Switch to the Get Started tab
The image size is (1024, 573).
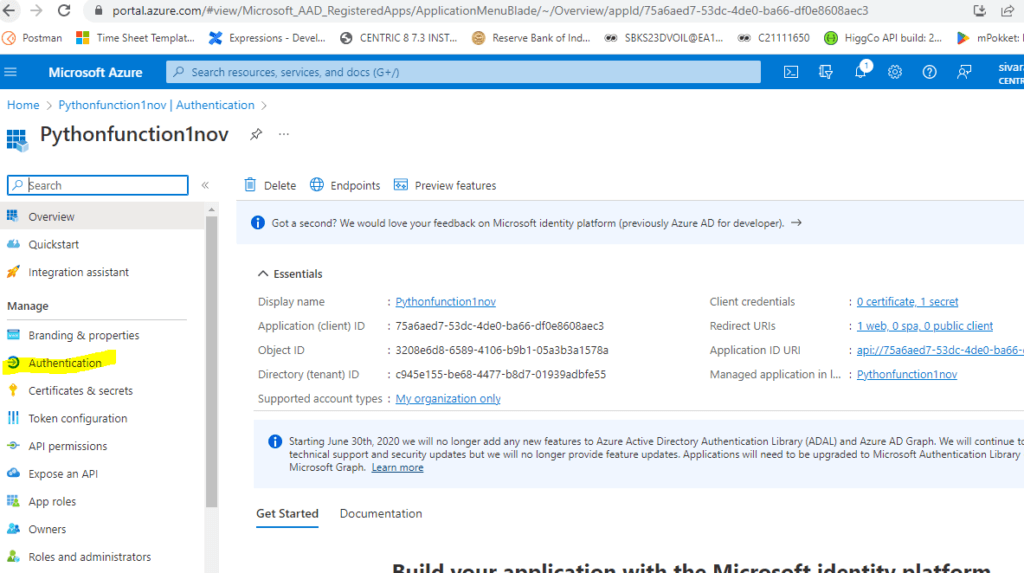287,514
